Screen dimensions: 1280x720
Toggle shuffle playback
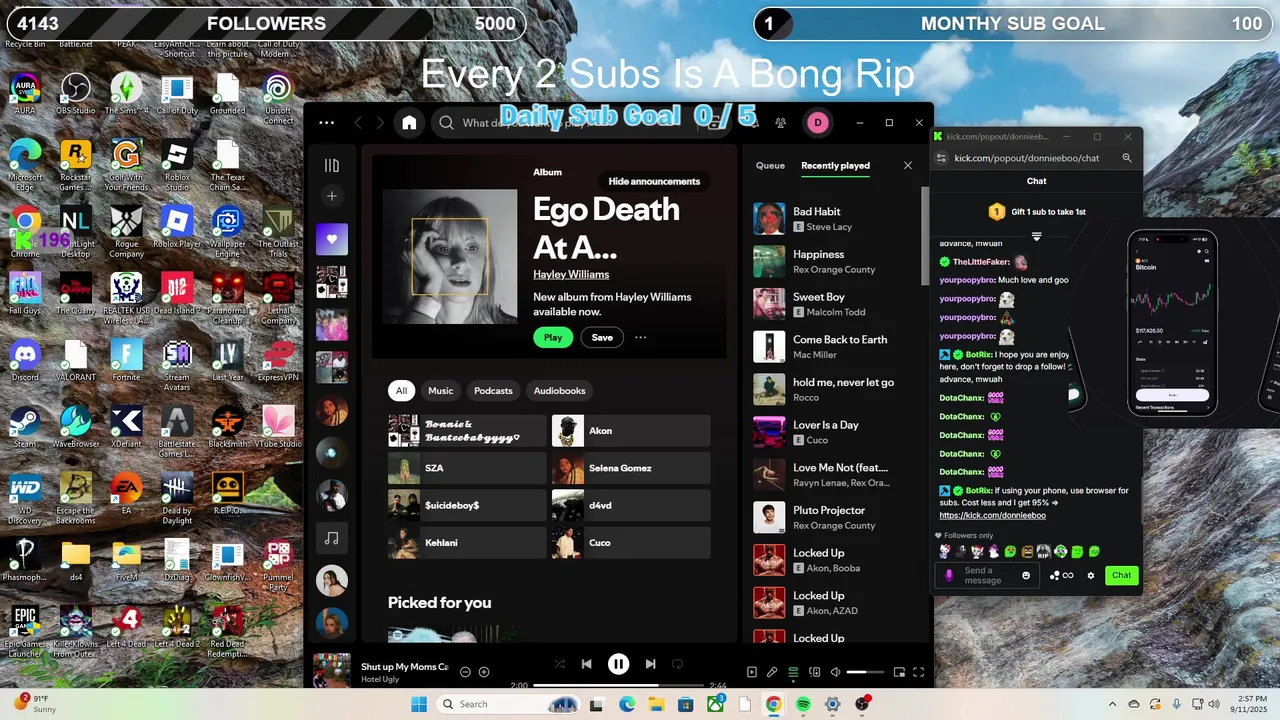coord(559,664)
